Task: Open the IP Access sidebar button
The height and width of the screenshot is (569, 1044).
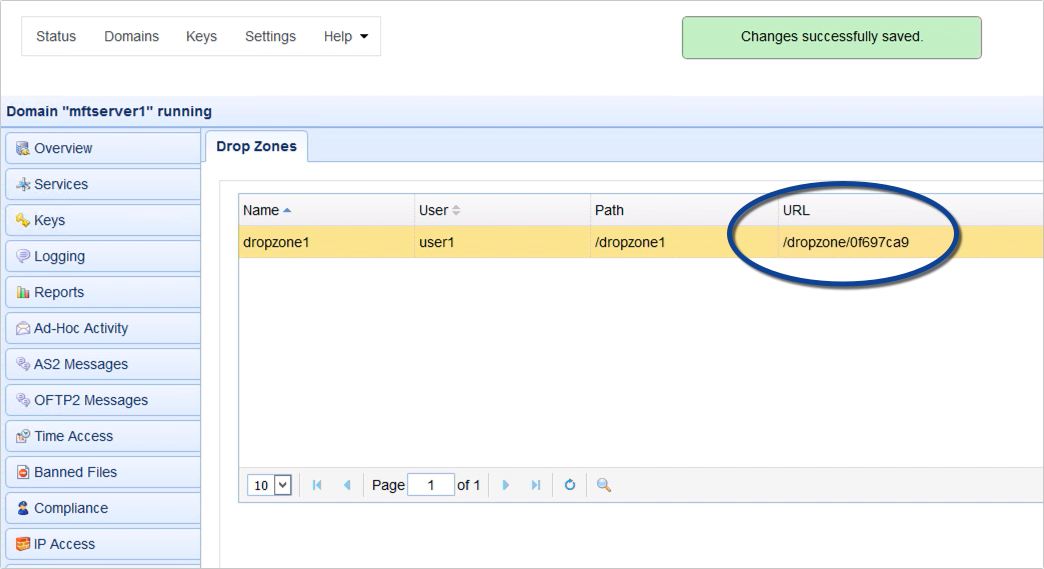Action: [x=102, y=544]
